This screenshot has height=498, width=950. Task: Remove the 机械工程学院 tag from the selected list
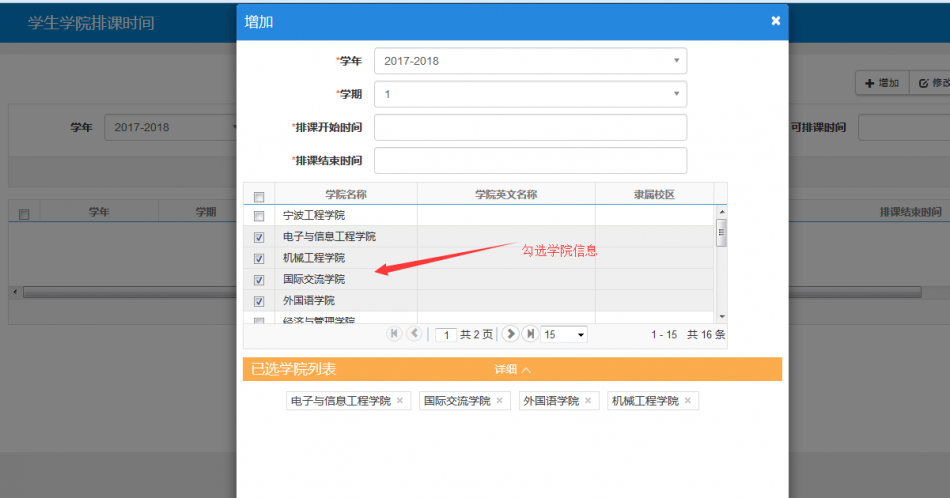pyautogui.click(x=688, y=401)
